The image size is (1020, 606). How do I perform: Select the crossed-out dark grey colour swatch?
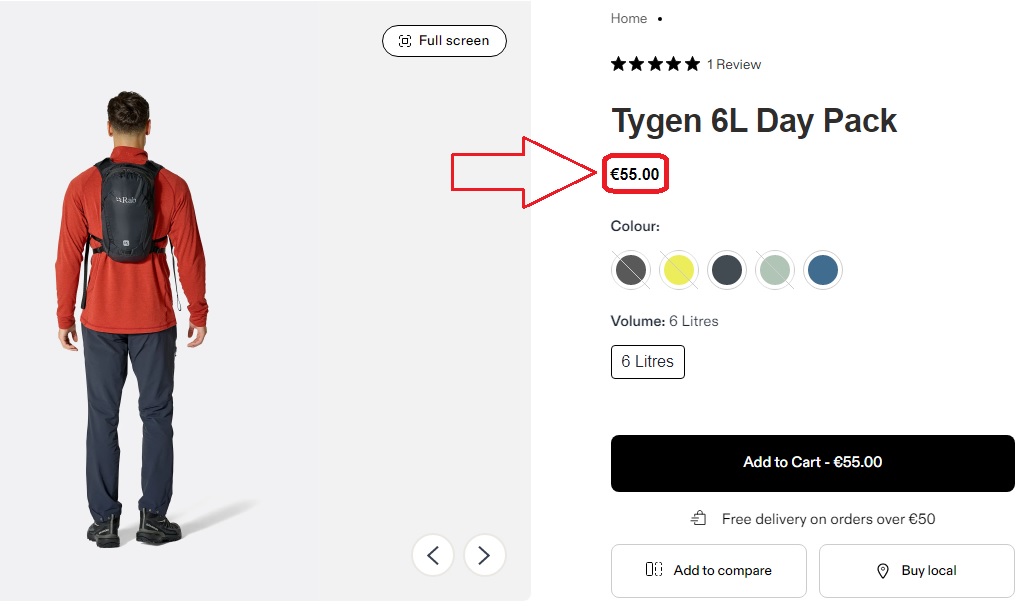(630, 270)
